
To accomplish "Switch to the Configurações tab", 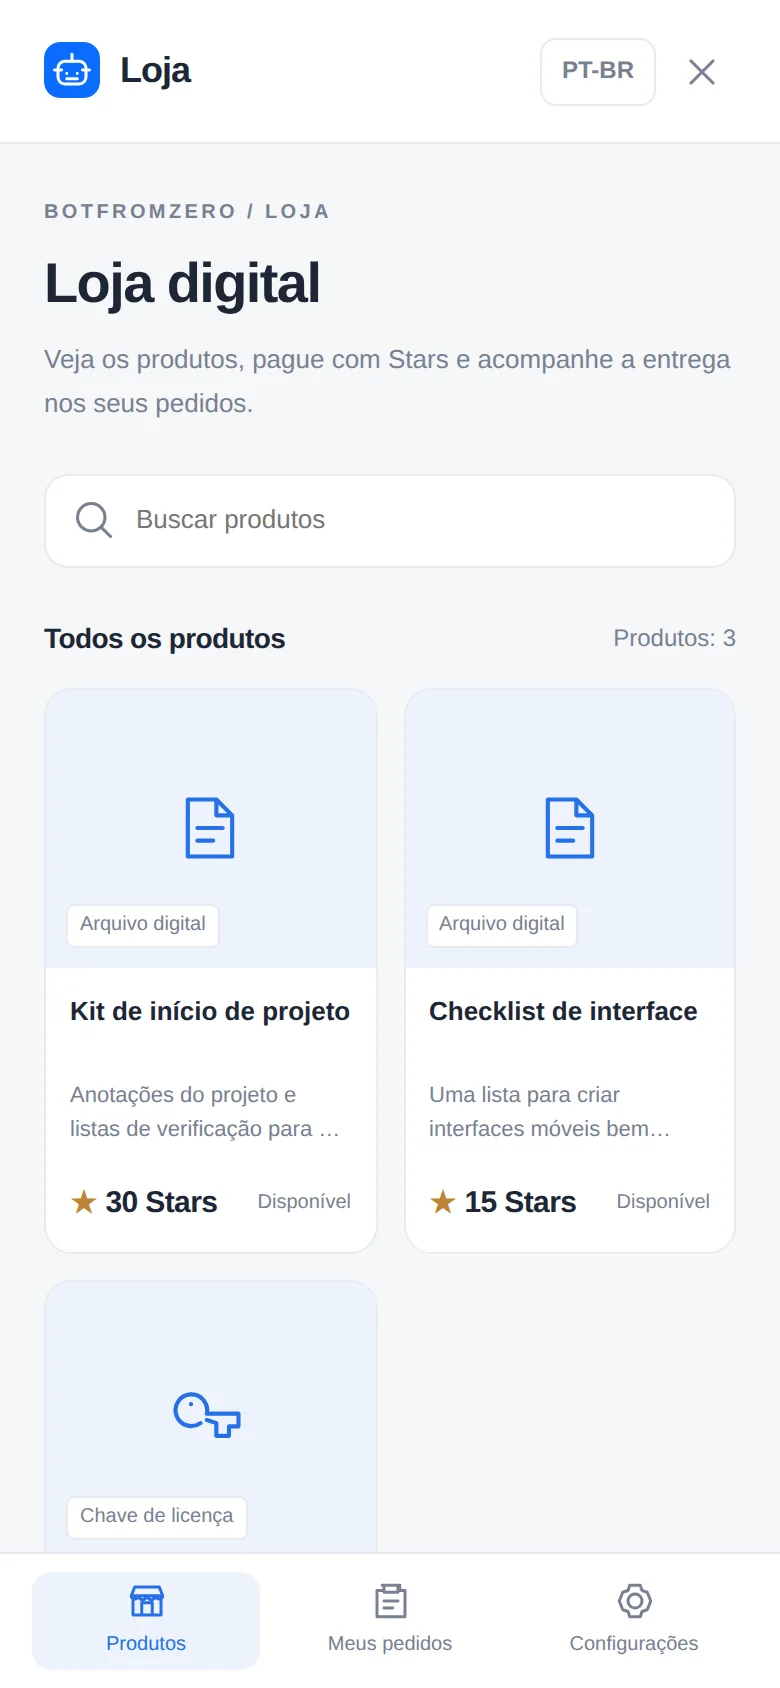I will 634,1620.
